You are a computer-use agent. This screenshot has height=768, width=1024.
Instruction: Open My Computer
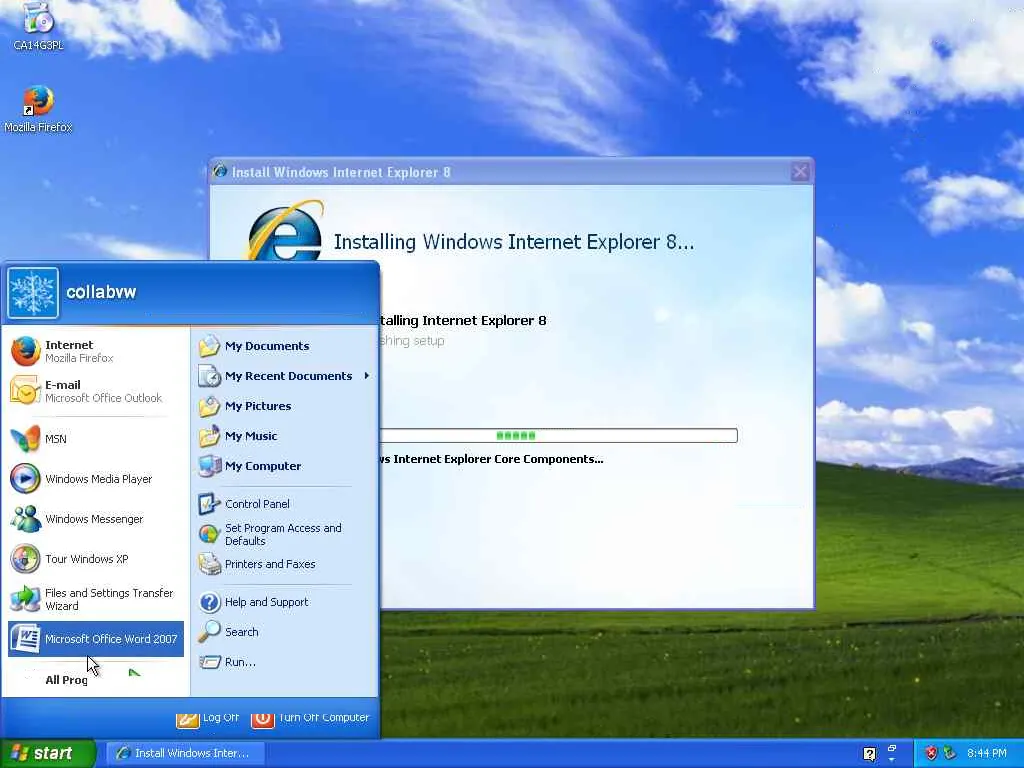(x=285, y=466)
